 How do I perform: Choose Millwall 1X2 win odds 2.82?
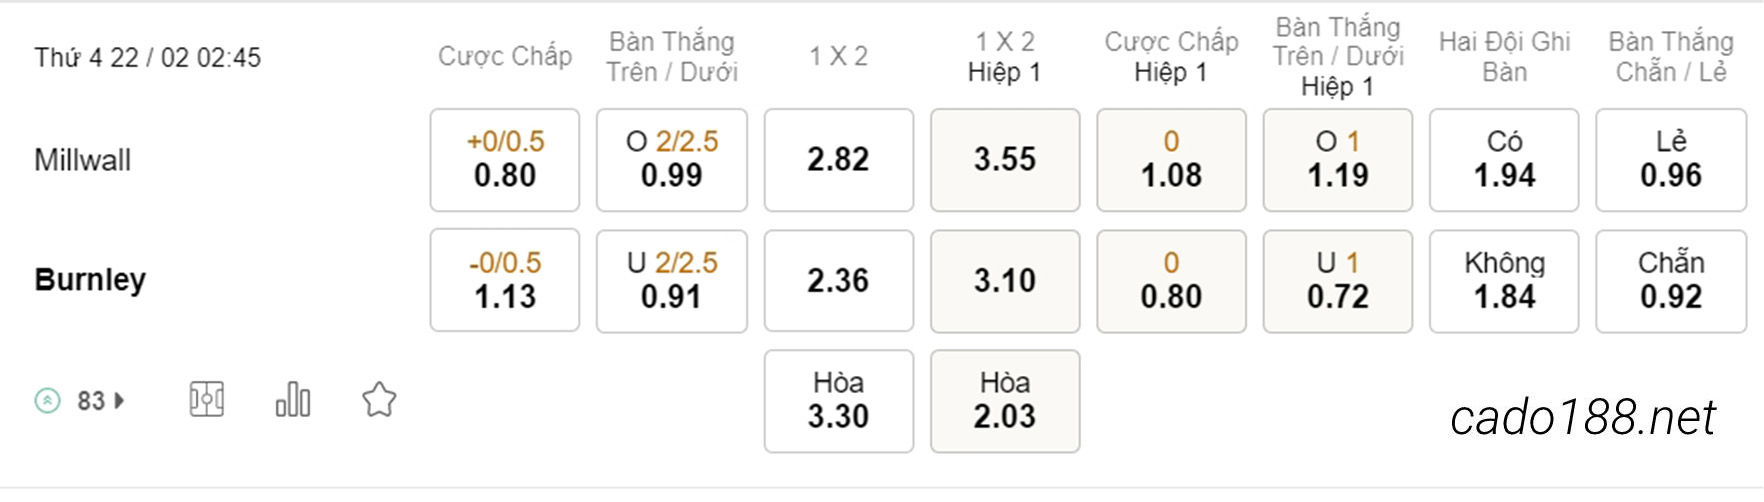[839, 160]
